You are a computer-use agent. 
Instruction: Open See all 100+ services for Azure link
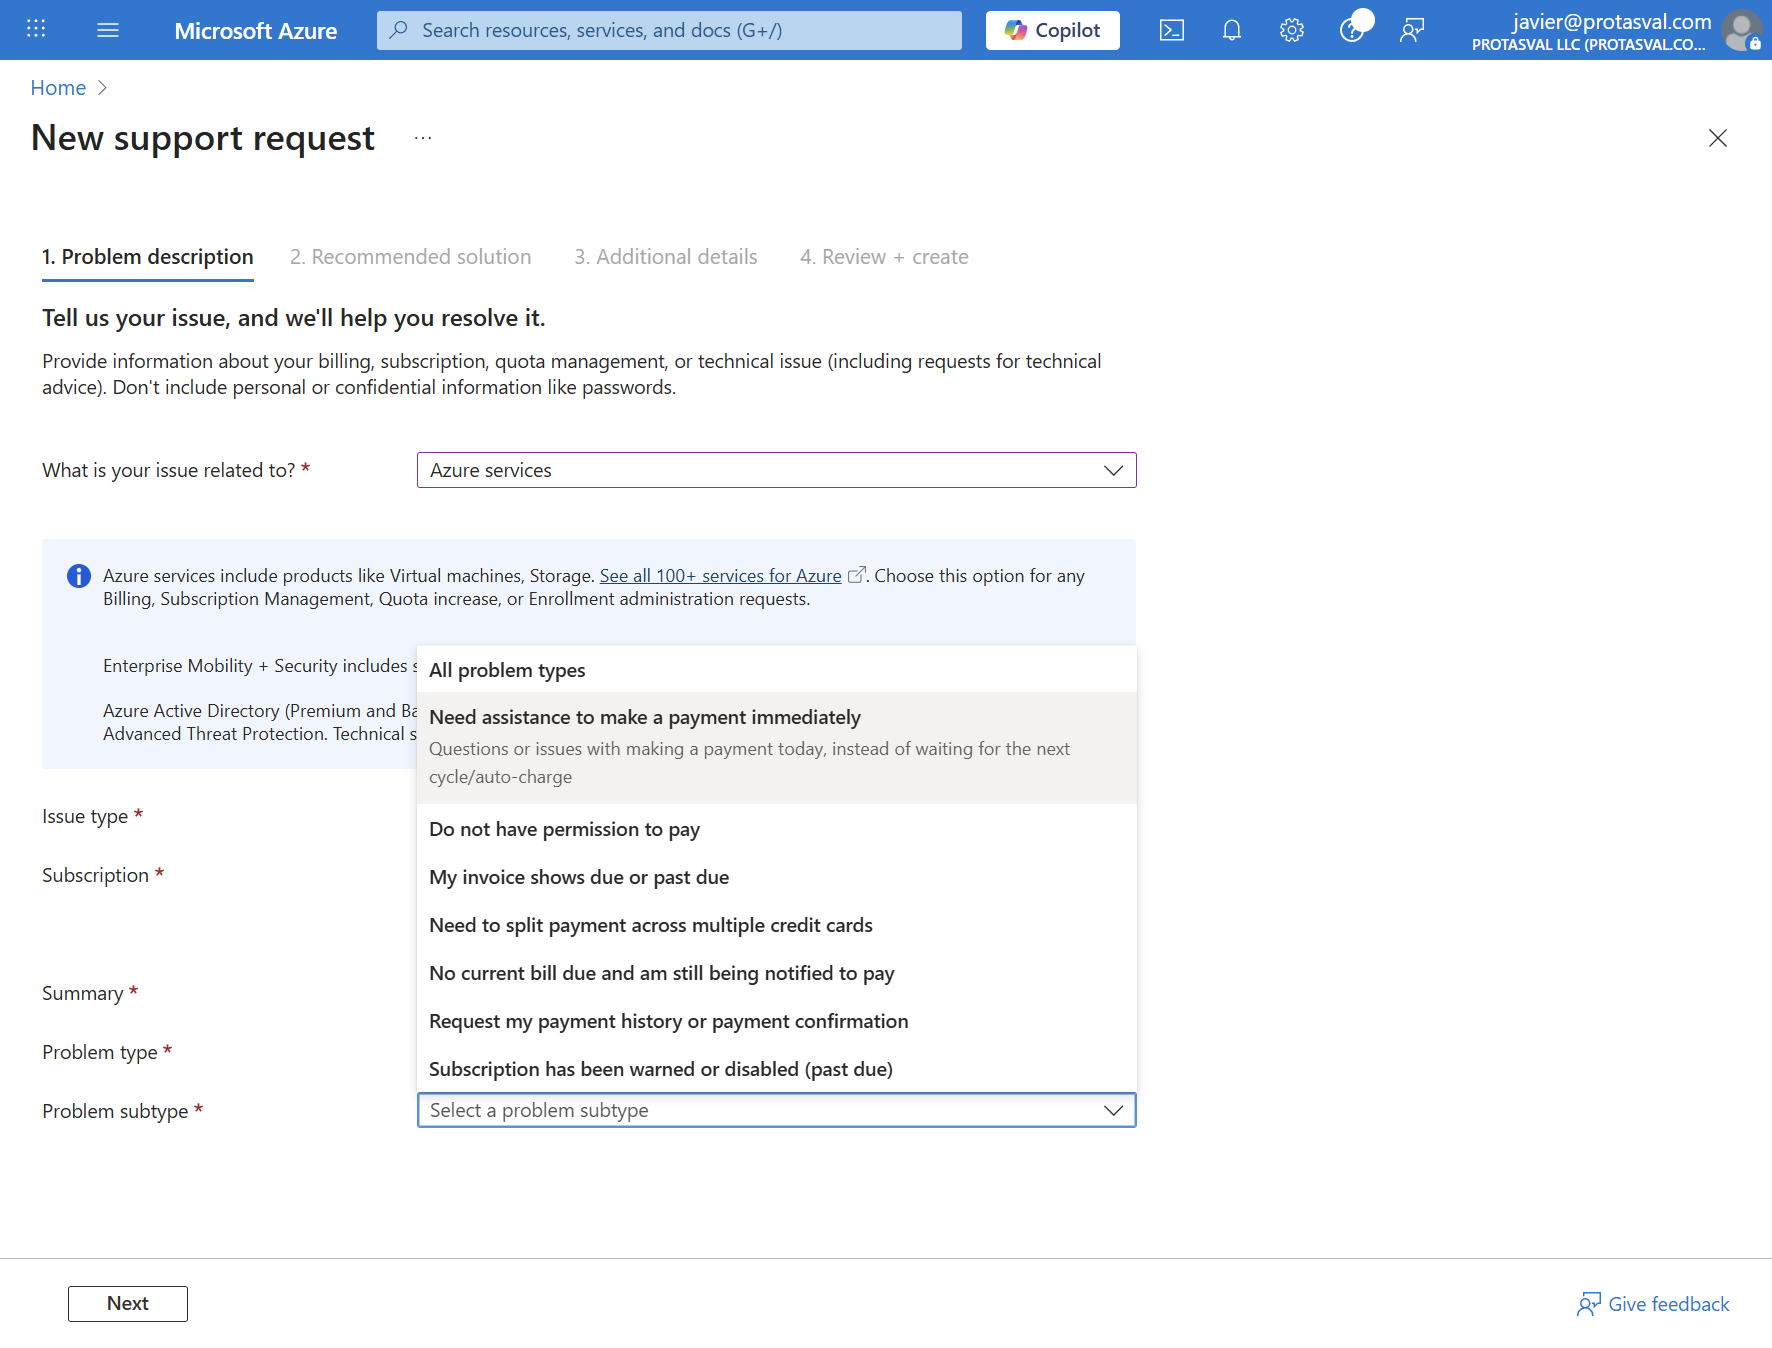point(720,576)
